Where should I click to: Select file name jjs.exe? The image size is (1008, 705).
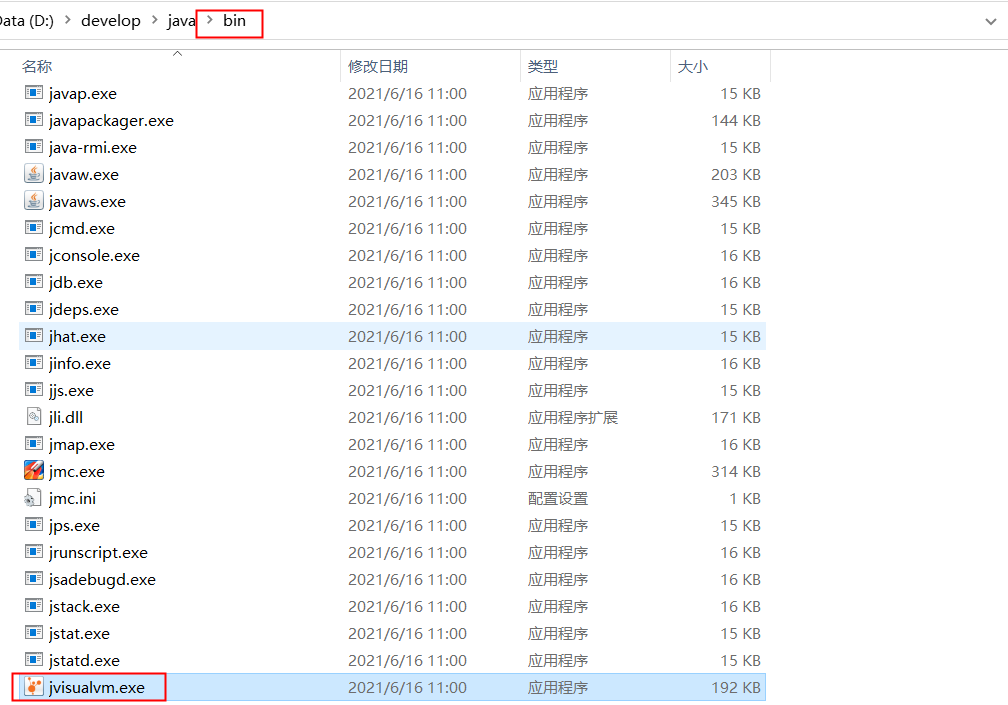(71, 391)
